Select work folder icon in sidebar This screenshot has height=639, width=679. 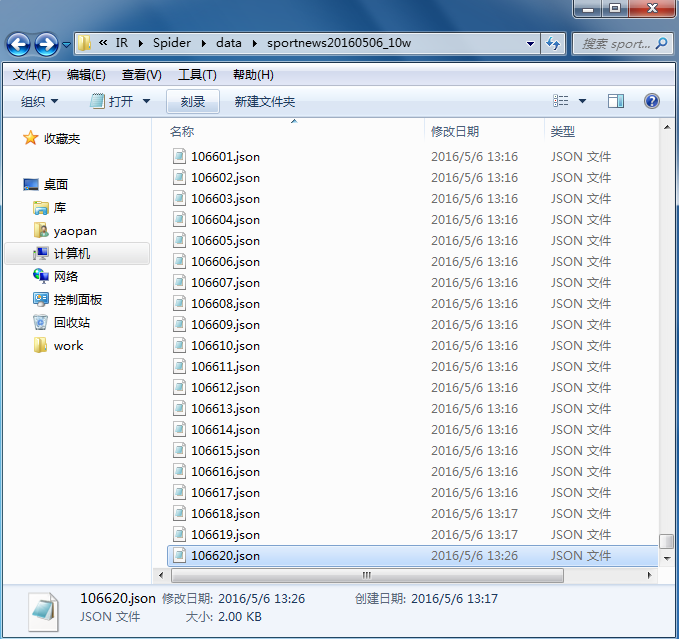point(40,345)
